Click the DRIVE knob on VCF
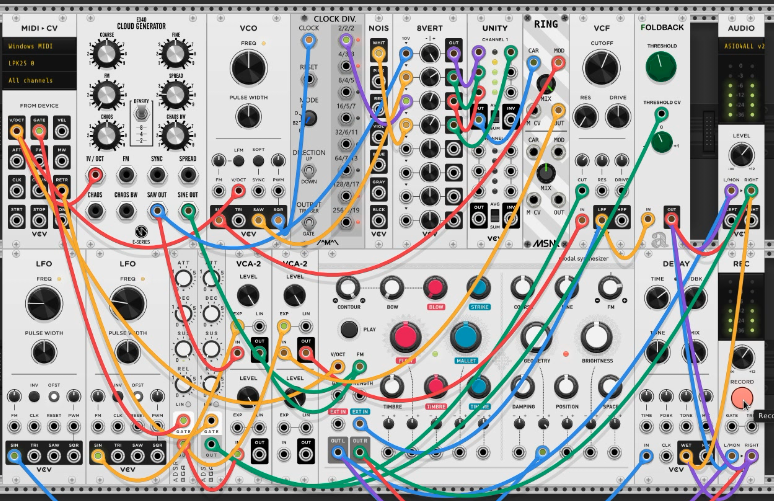This screenshot has width=774, height=501. 618,117
